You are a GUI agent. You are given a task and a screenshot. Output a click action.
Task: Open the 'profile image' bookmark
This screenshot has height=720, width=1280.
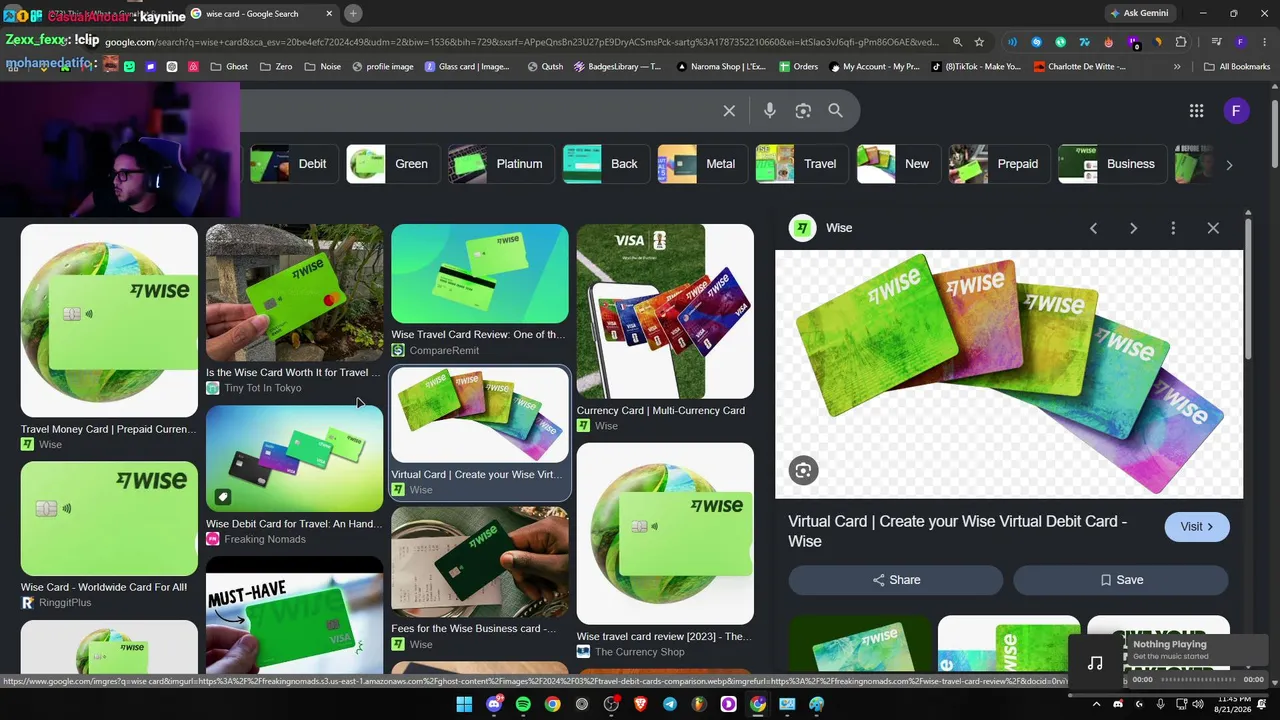point(383,67)
